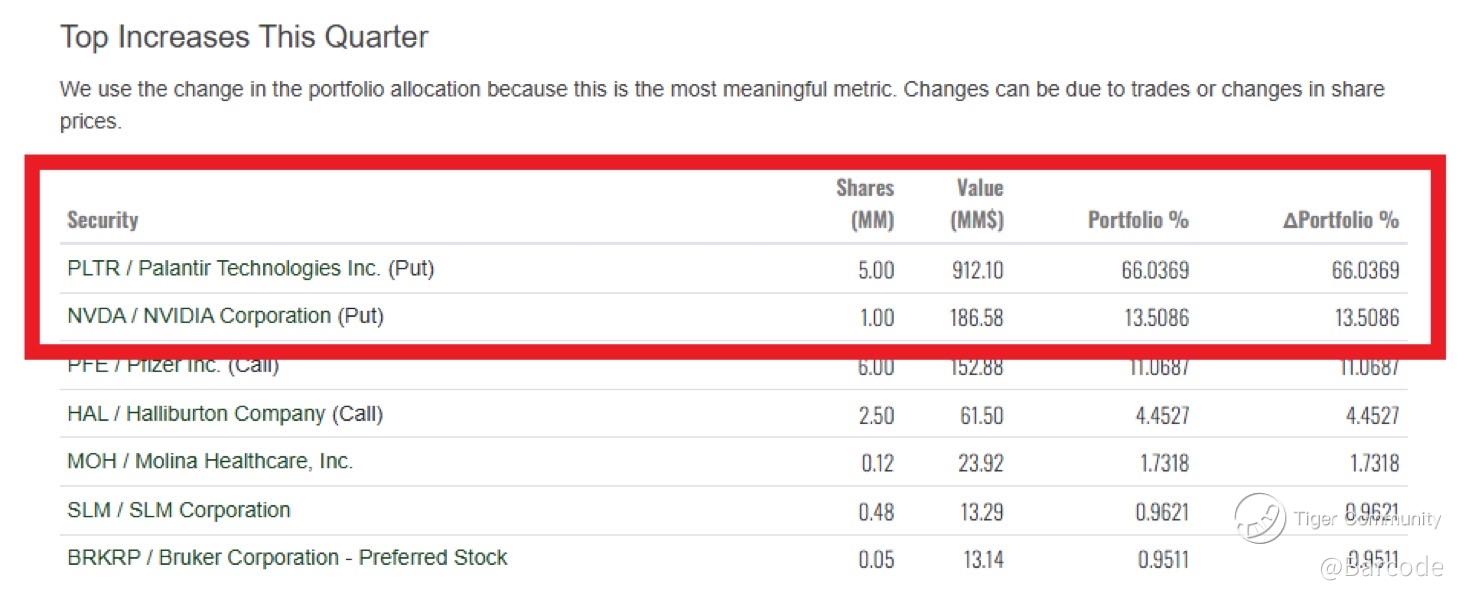Select the 912.10 value cell for Palantir
The height and width of the screenshot is (600, 1472).
[x=975, y=270]
